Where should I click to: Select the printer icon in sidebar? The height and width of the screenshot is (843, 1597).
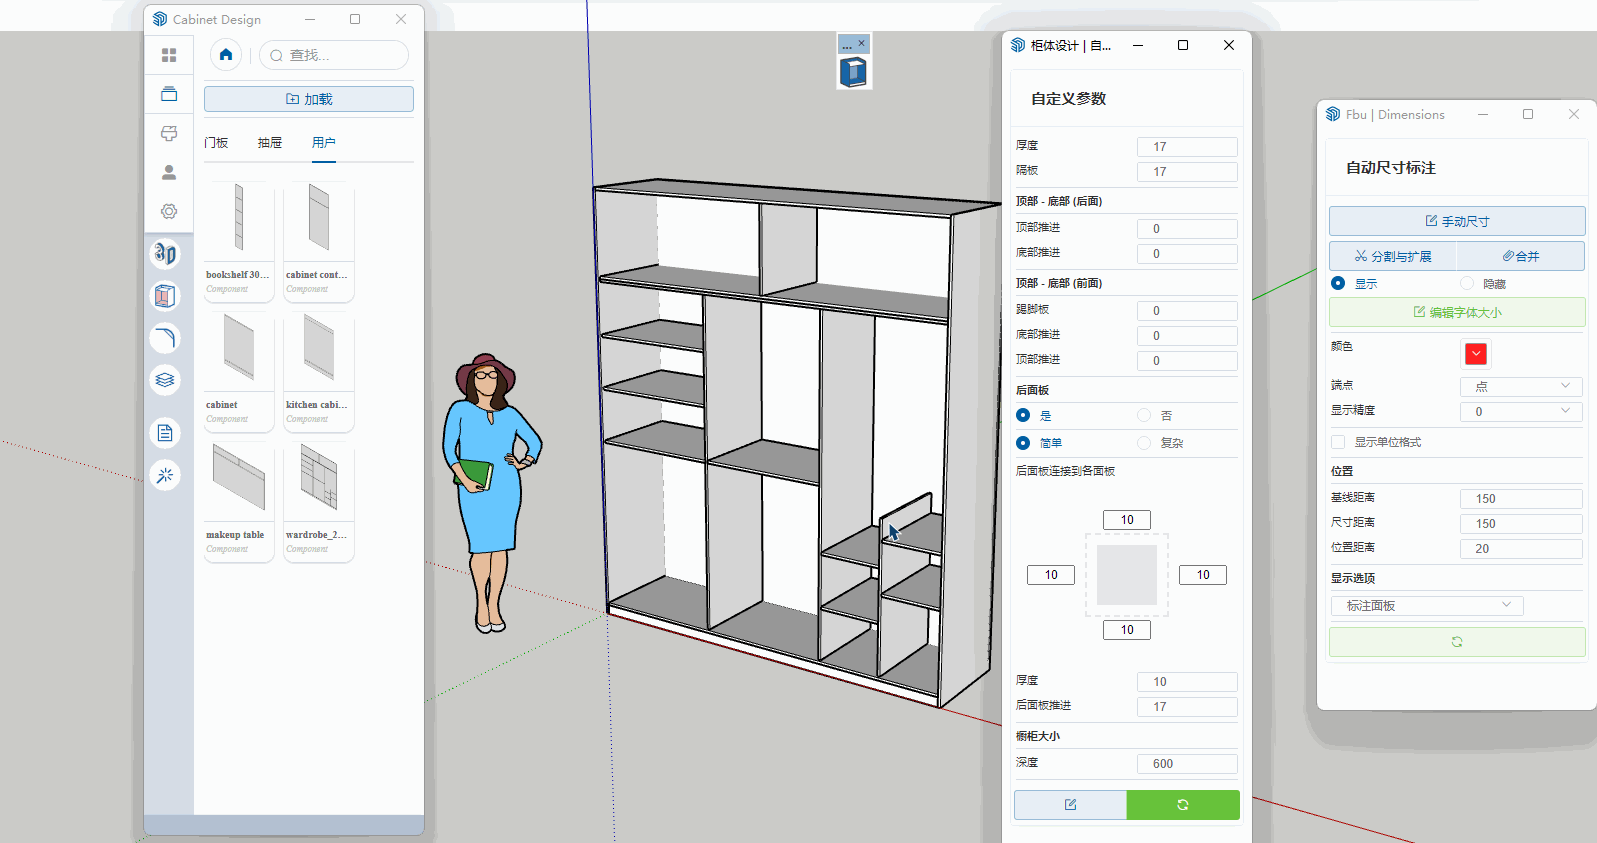click(169, 133)
